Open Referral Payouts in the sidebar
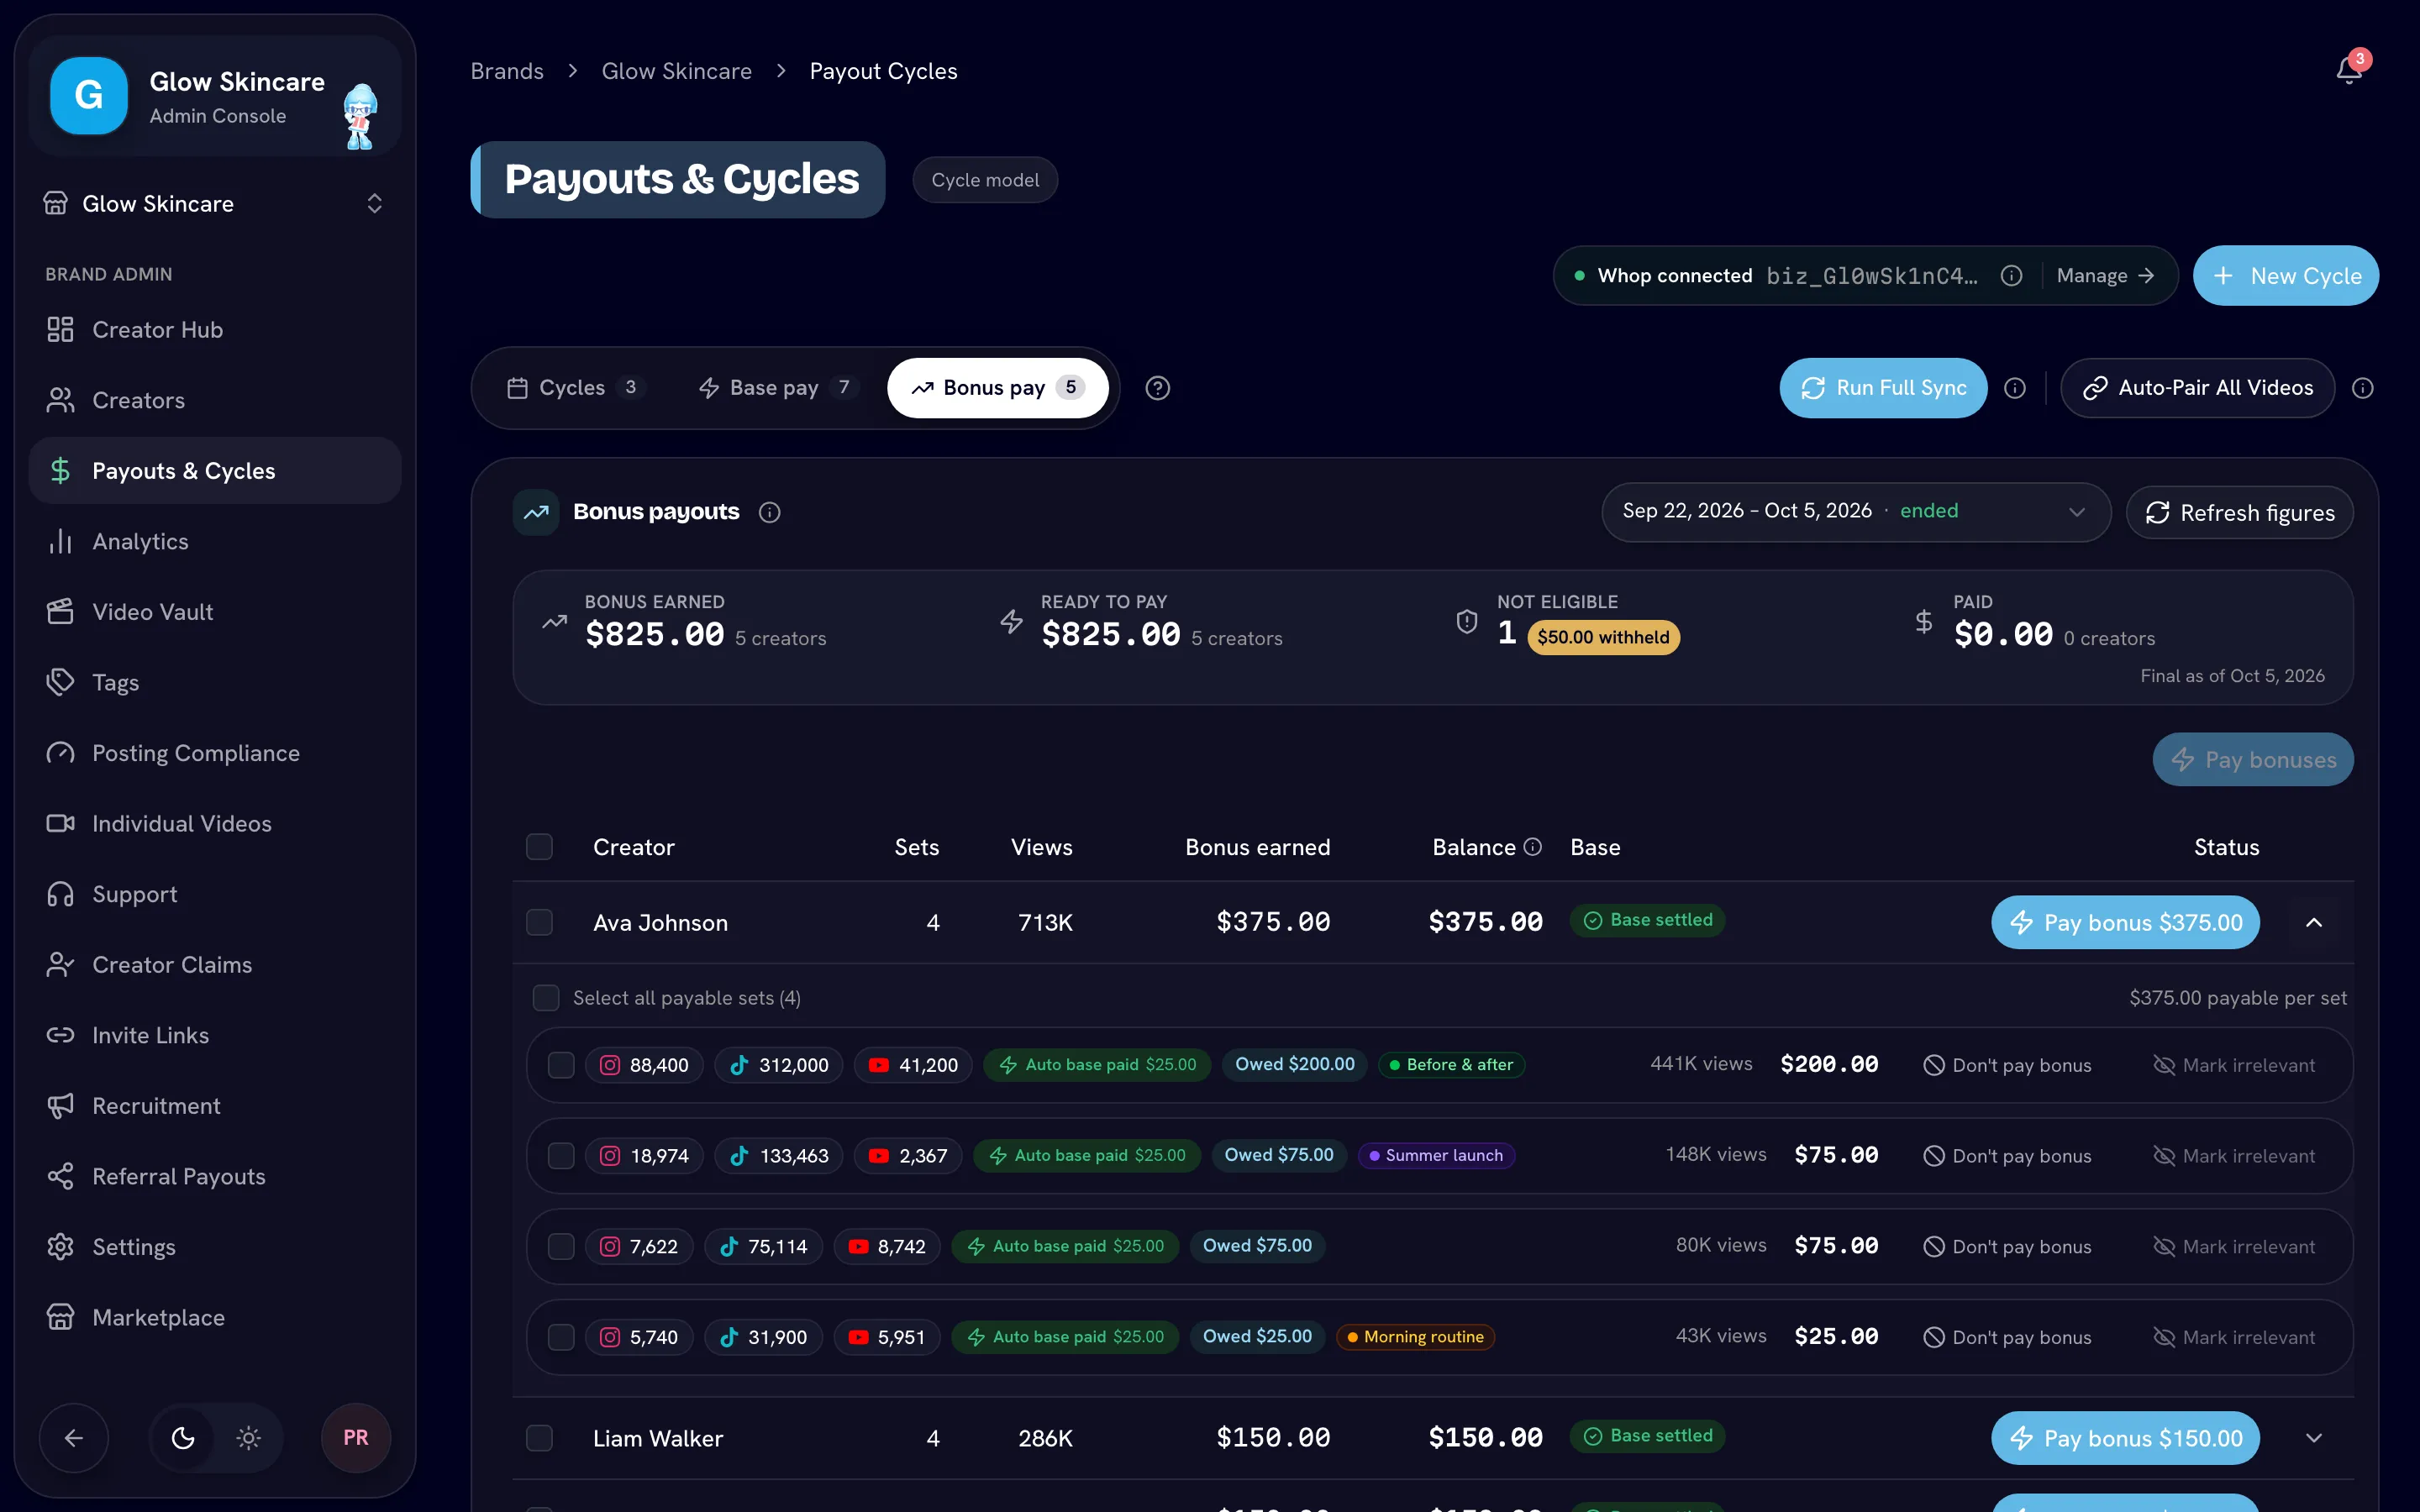2420x1512 pixels. (x=214, y=1177)
